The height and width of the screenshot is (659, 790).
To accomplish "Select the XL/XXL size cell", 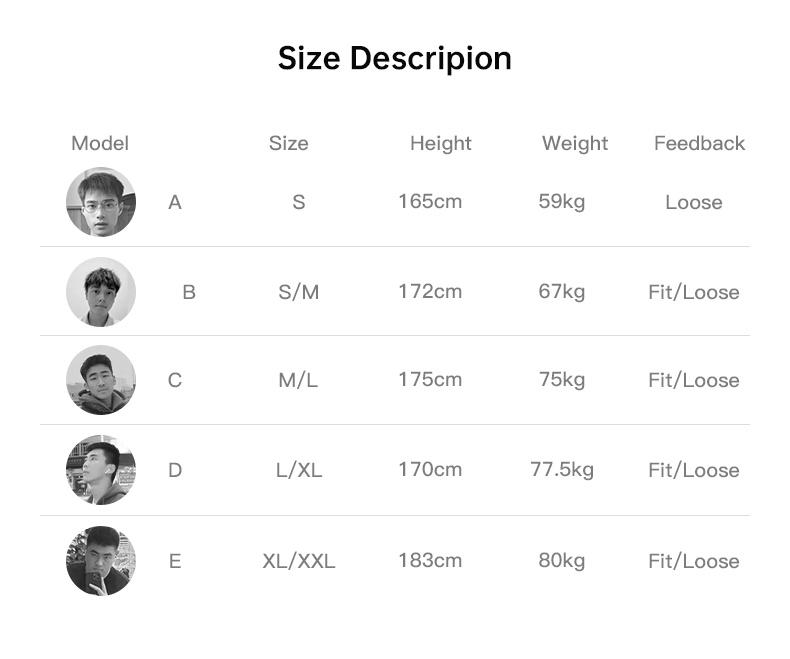I will click(x=298, y=561).
